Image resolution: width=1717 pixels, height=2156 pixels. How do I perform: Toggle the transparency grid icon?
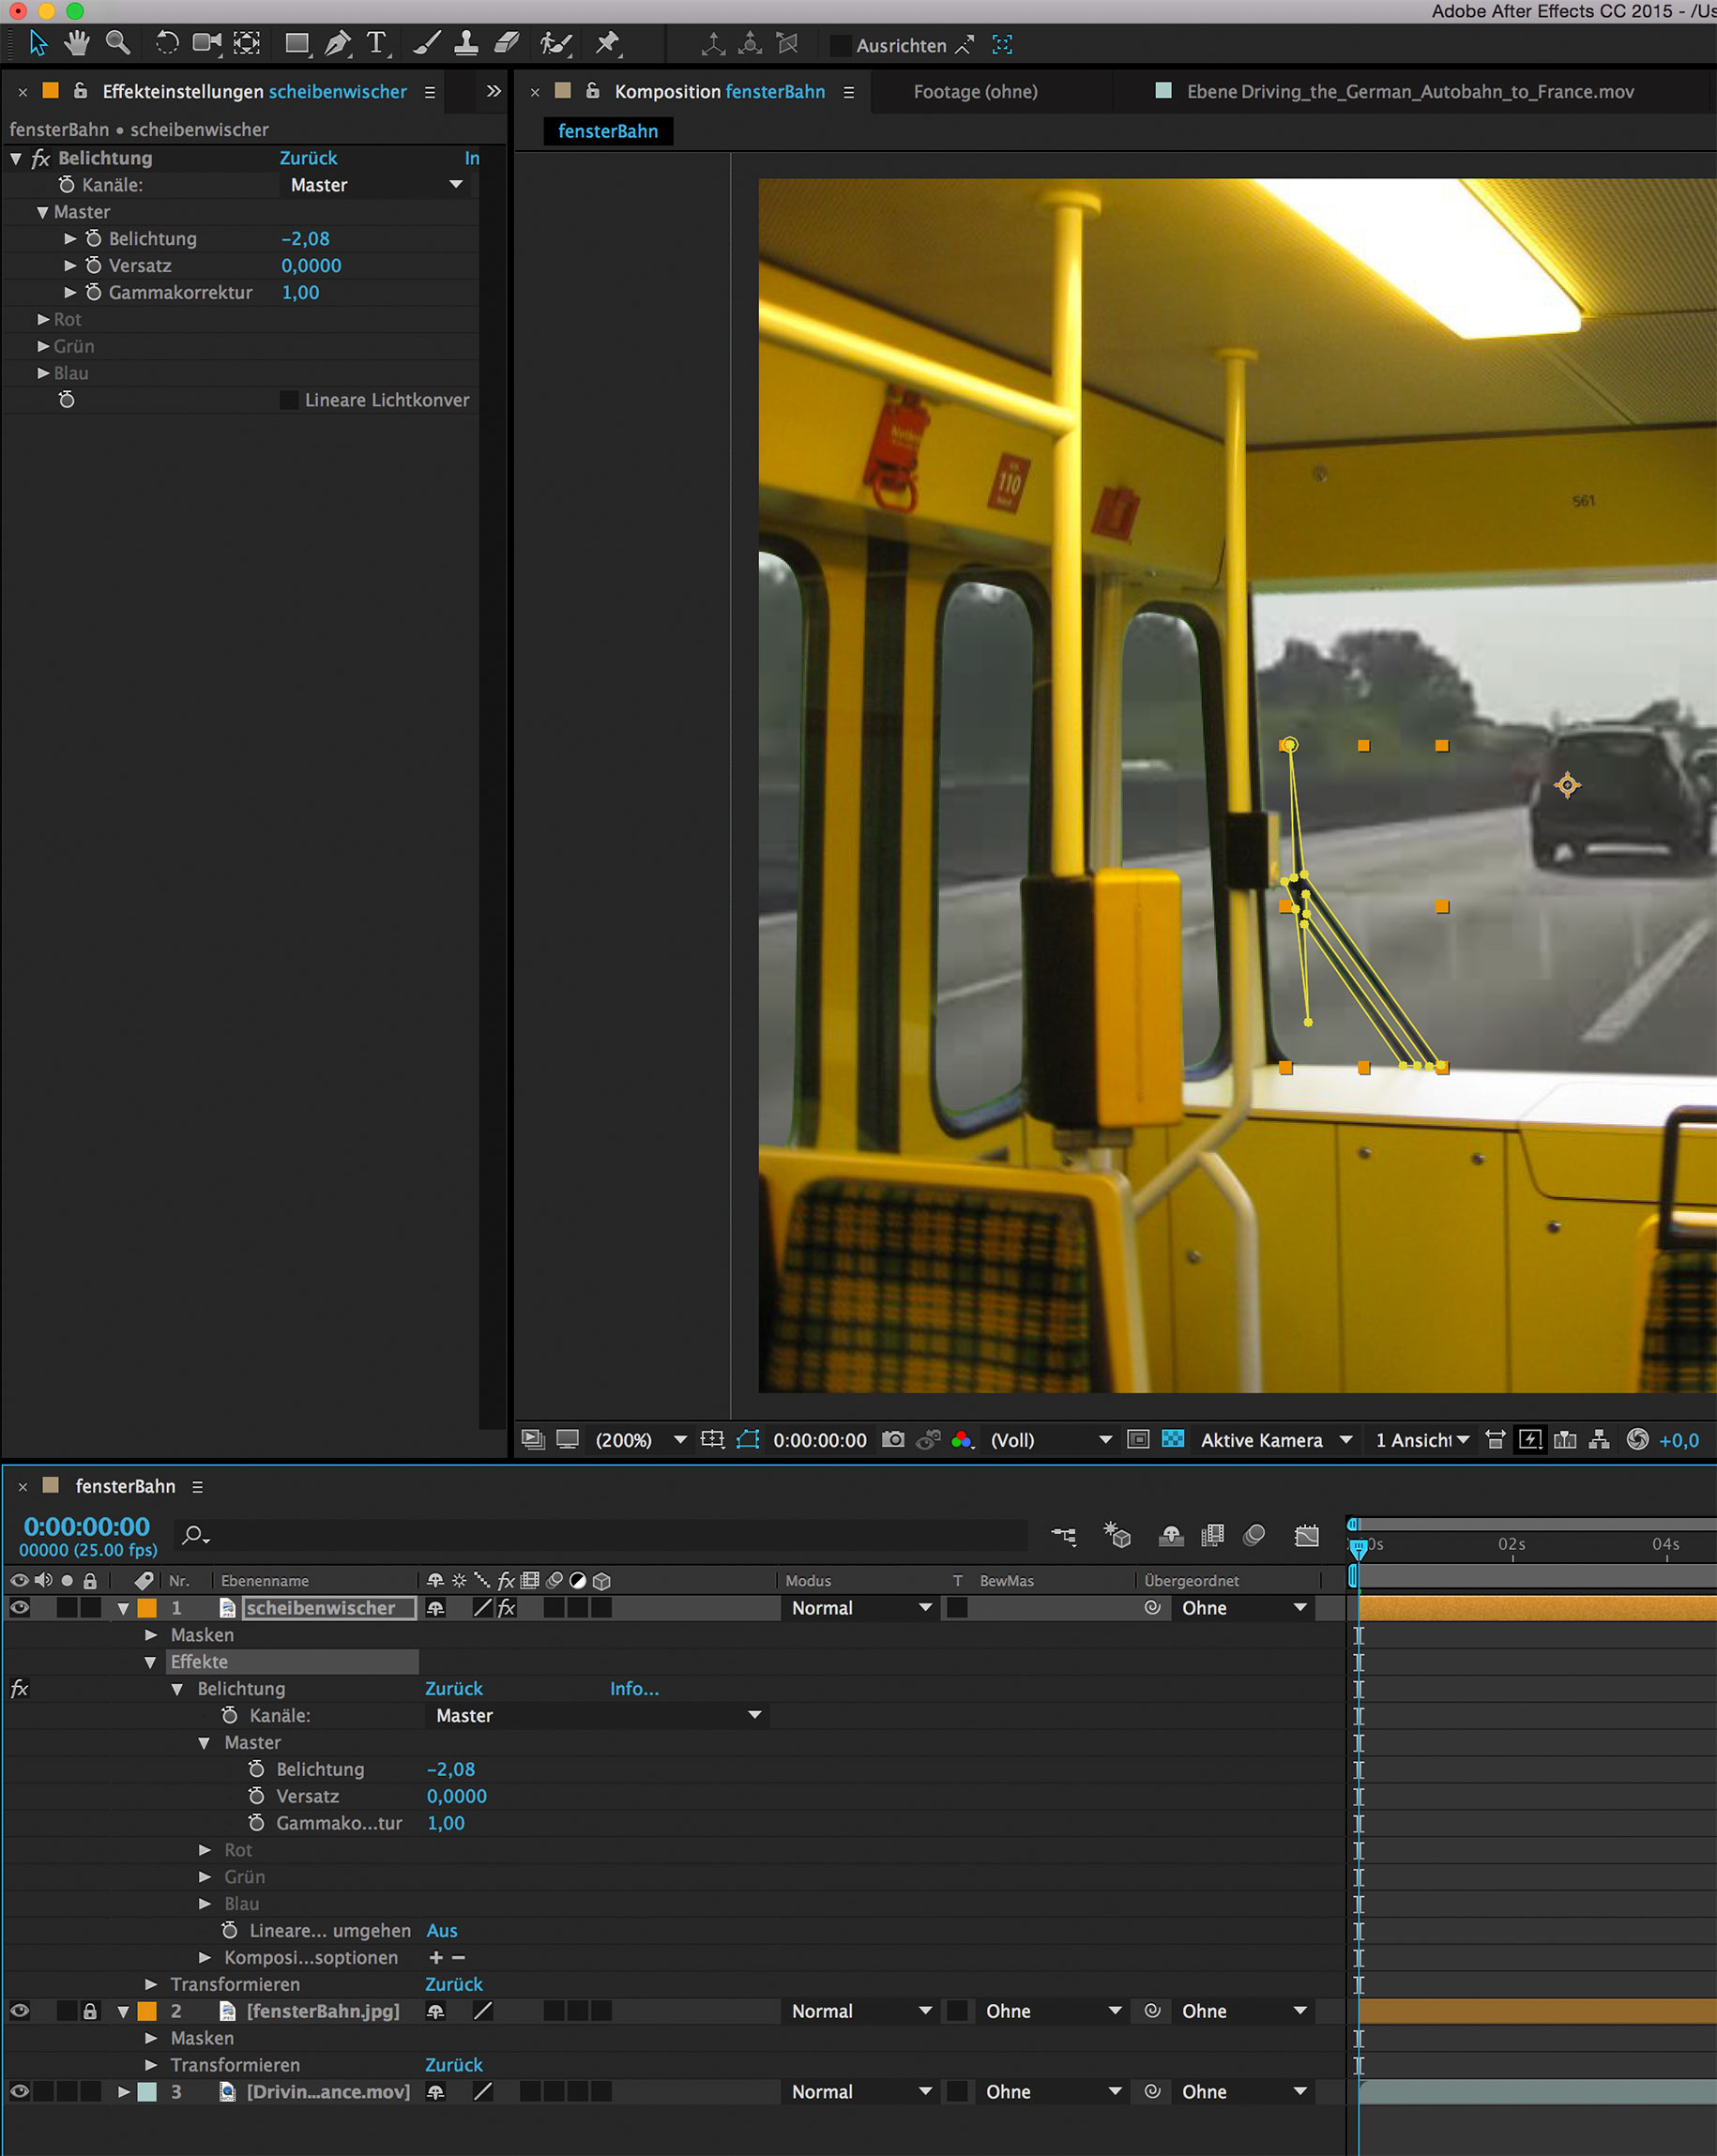tap(1173, 1439)
